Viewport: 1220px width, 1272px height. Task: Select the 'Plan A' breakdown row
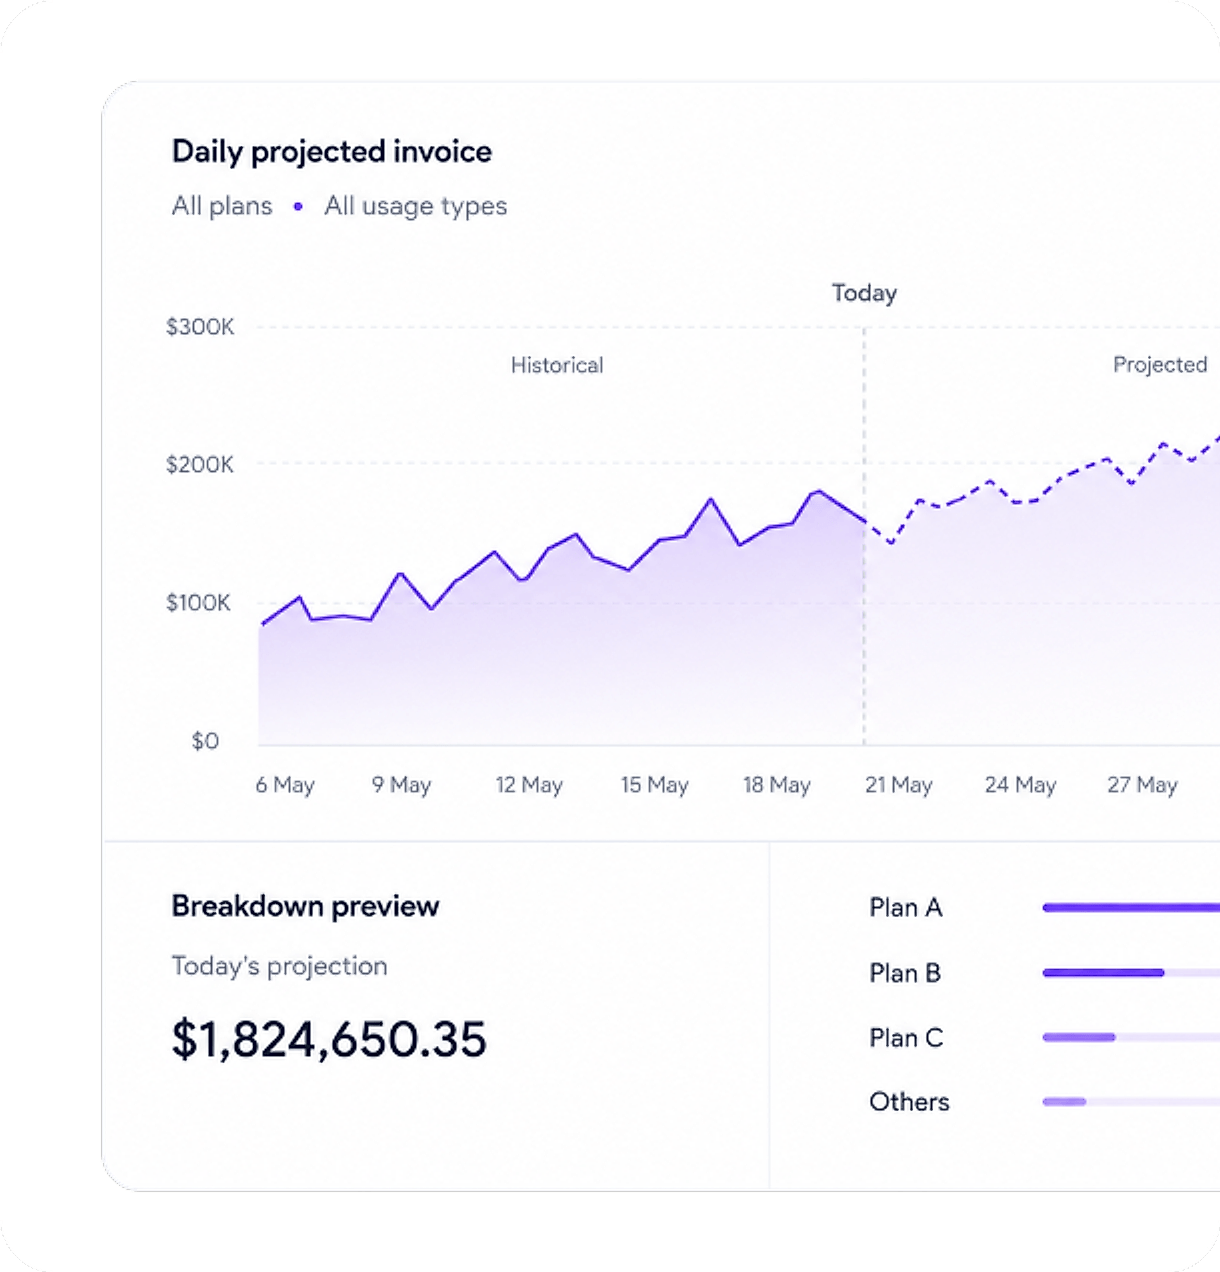1044,908
